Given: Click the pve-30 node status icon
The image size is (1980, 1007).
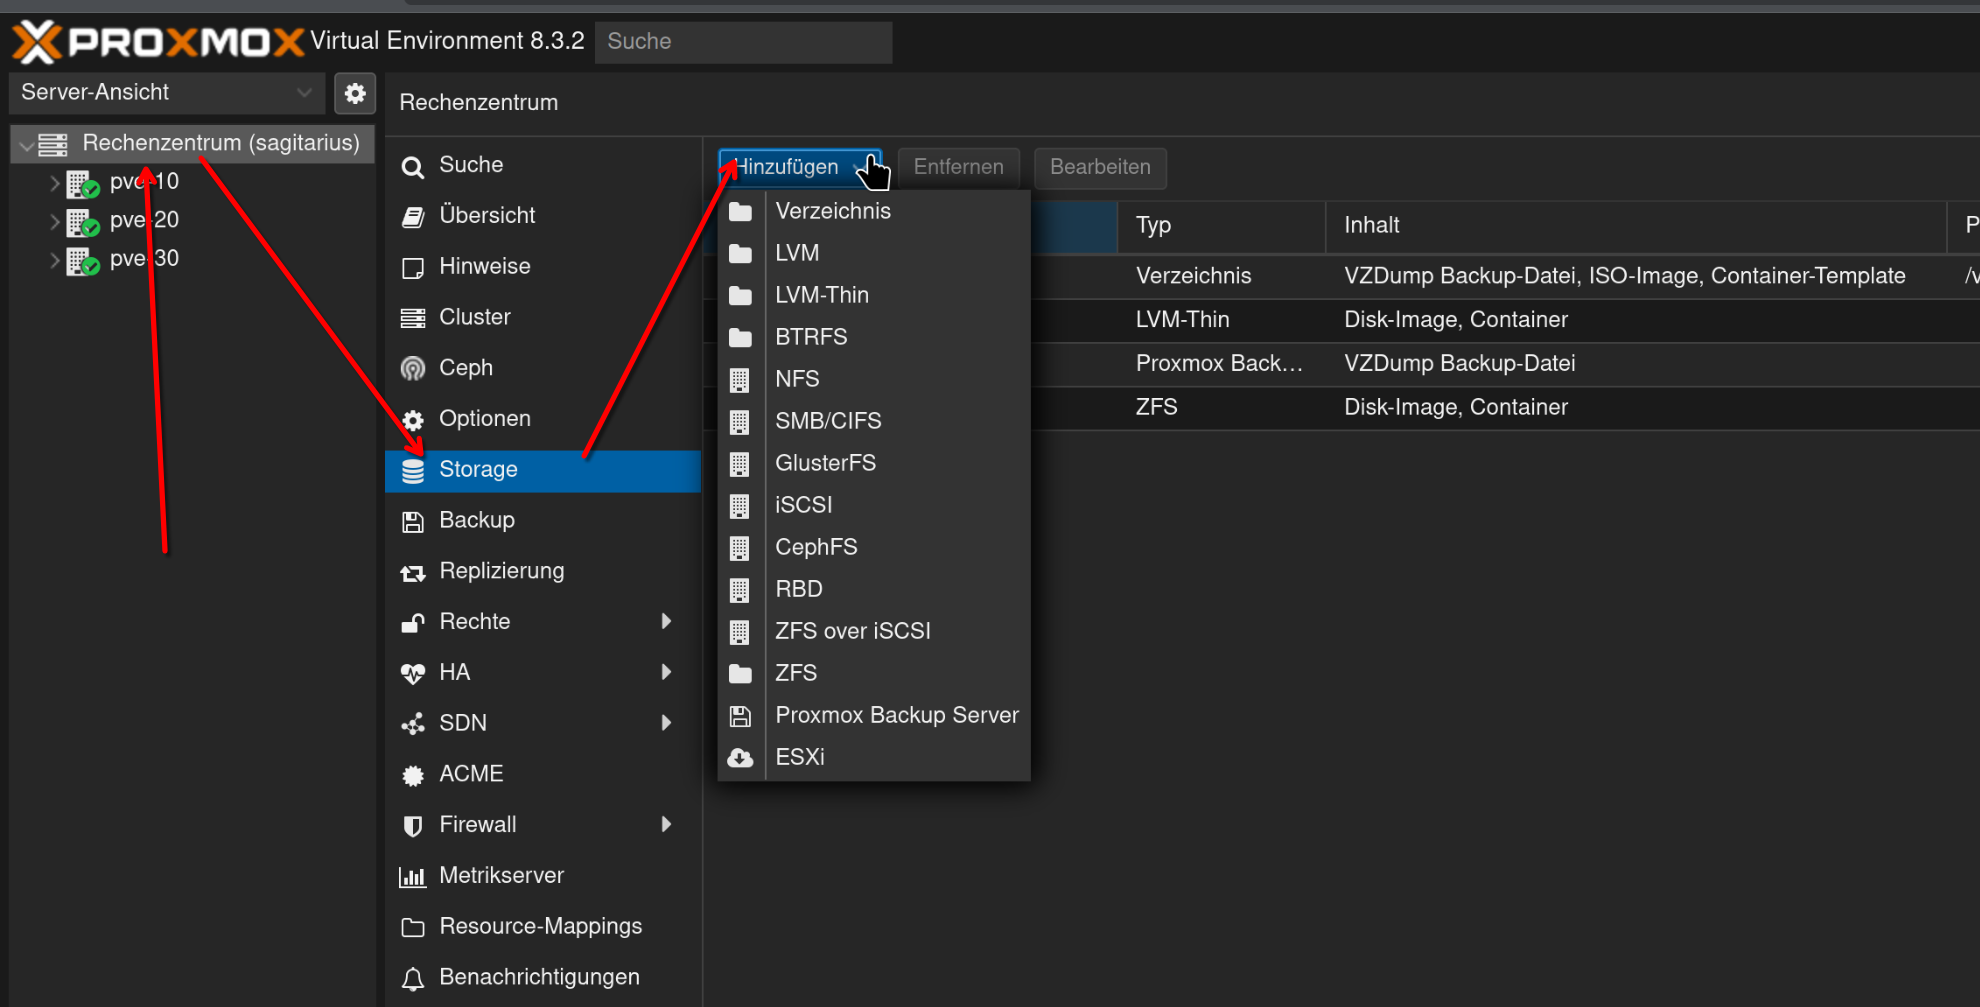Looking at the screenshot, I should tap(83, 261).
